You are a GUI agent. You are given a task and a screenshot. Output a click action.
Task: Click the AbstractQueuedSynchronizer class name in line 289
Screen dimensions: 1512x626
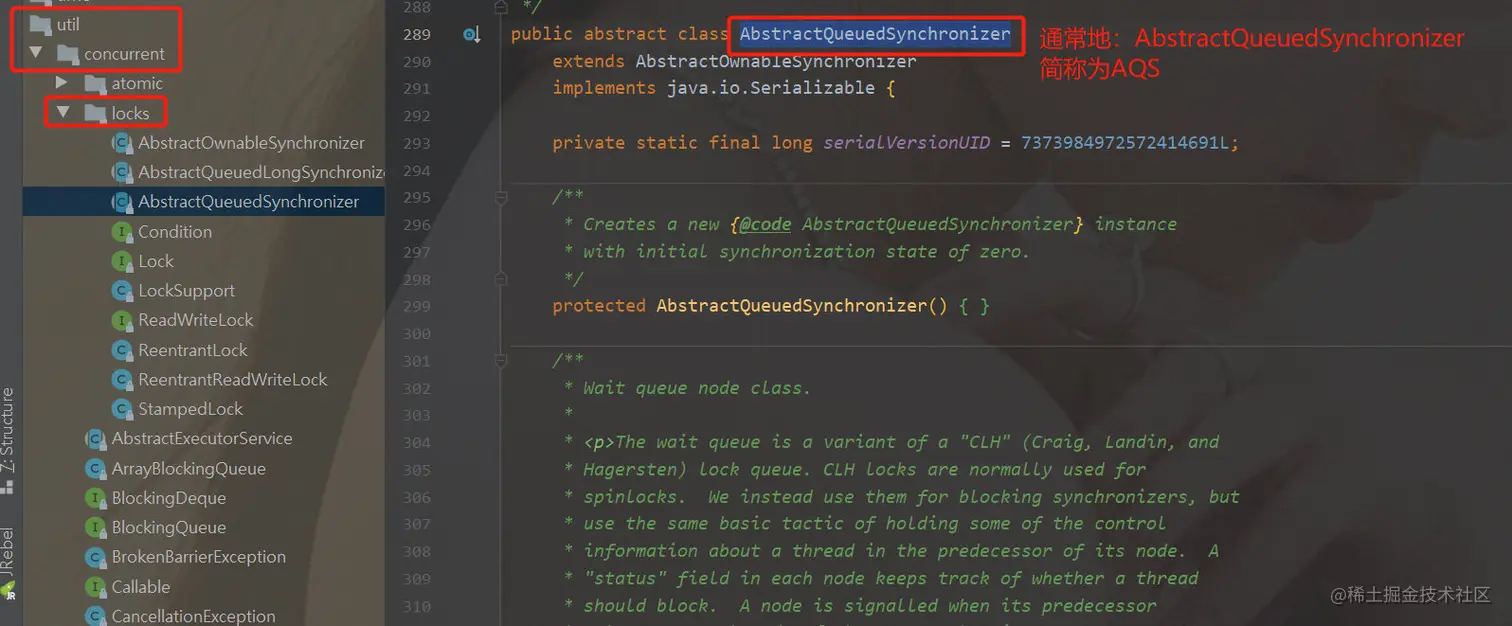875,34
